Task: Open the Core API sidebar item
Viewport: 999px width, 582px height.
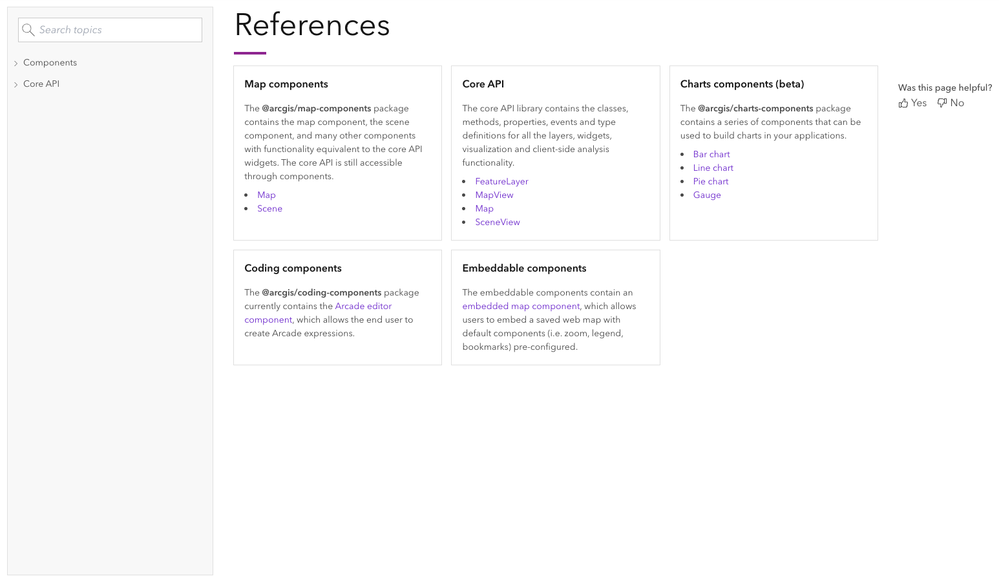Action: pyautogui.click(x=41, y=84)
